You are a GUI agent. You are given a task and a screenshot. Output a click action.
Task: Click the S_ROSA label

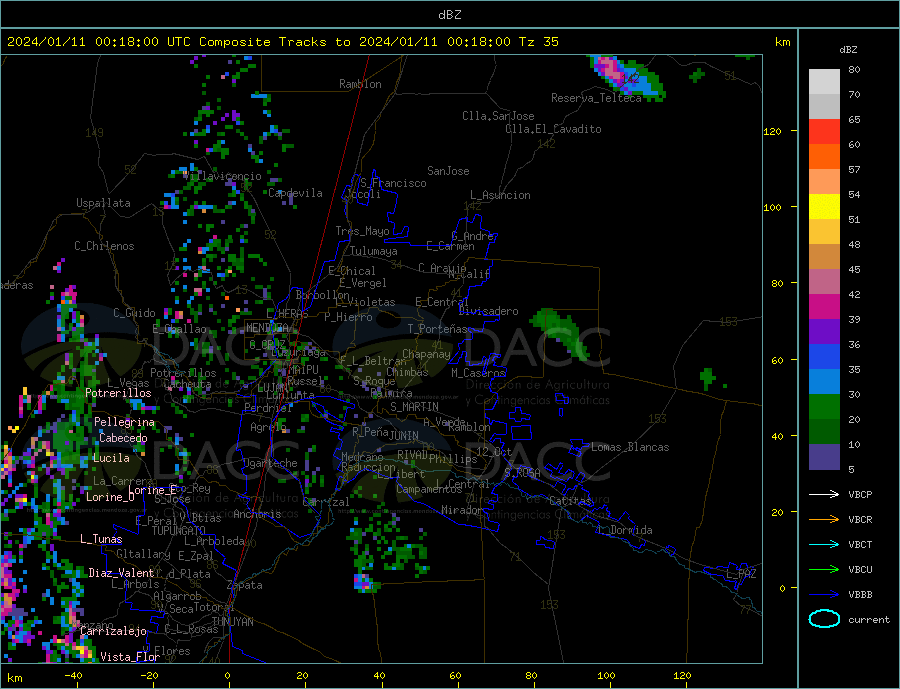coord(522,473)
